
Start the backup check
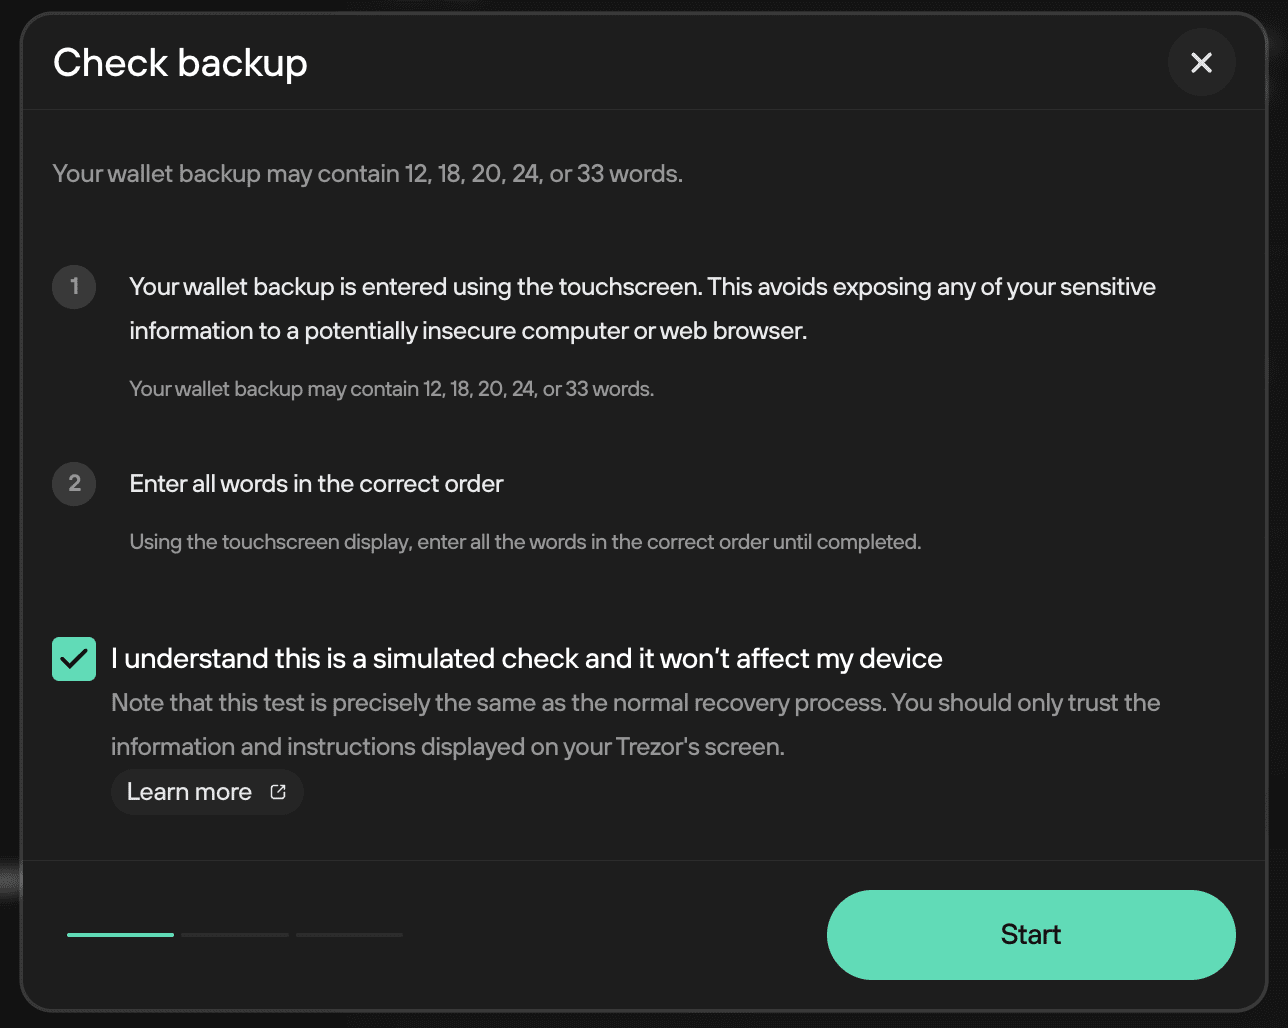pyautogui.click(x=1031, y=935)
